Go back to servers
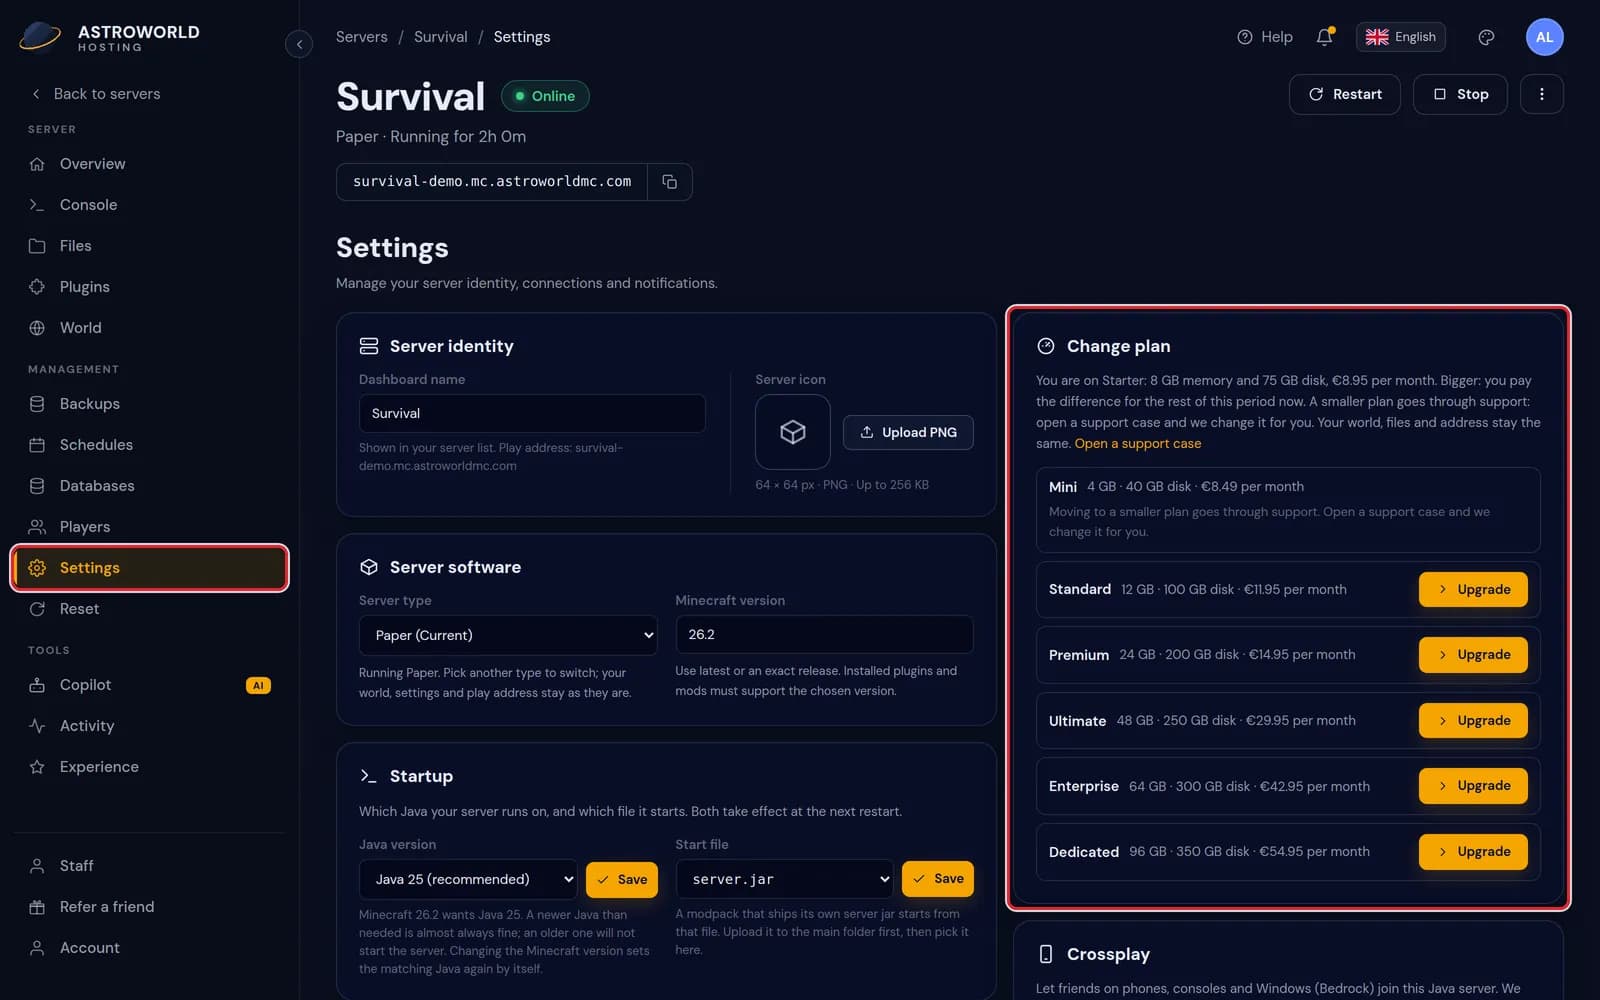This screenshot has width=1600, height=1000. point(95,94)
